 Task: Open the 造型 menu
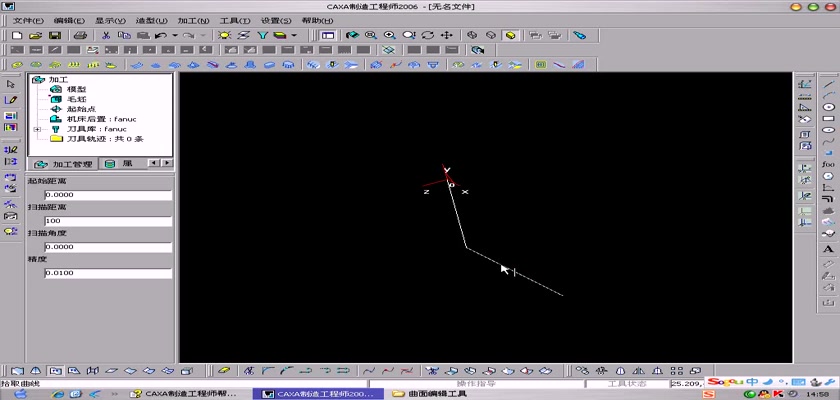(152, 21)
